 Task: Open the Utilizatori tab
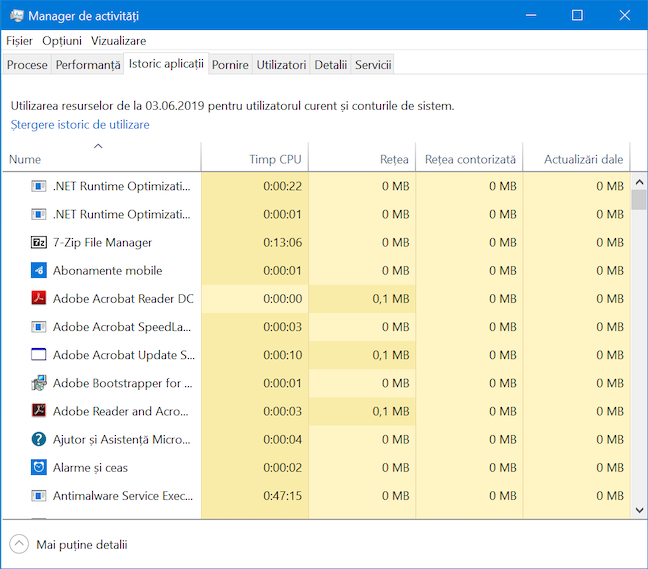click(281, 65)
